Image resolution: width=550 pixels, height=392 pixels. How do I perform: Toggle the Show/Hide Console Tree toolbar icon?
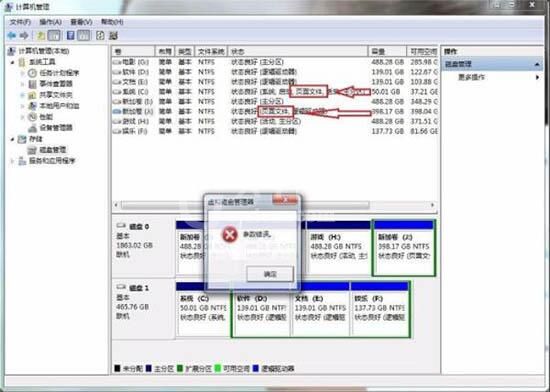click(x=54, y=35)
